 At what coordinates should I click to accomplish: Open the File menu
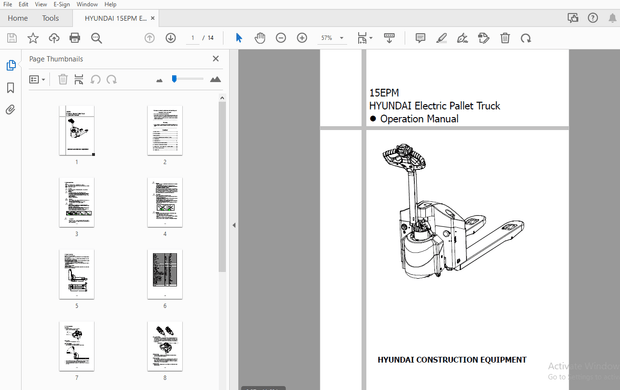point(8,4)
